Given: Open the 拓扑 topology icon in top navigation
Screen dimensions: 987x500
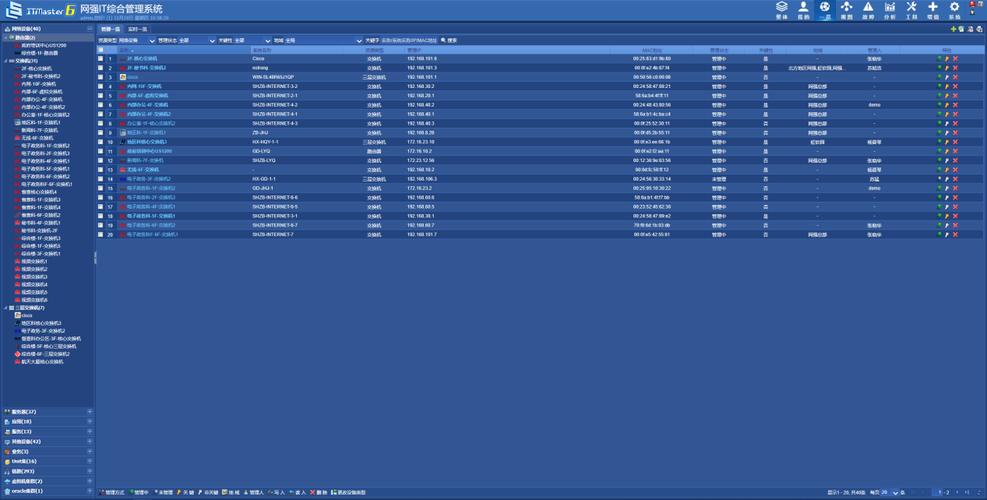Looking at the screenshot, I should tap(846, 9).
